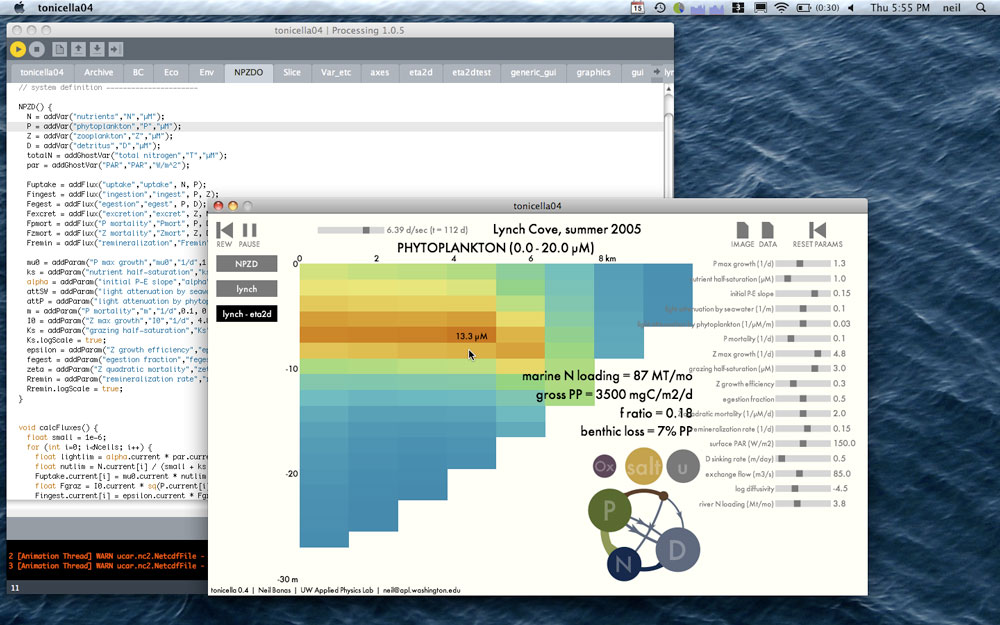Open the eta2dtest tab
Viewport: 1000px width, 625px height.
(x=471, y=73)
